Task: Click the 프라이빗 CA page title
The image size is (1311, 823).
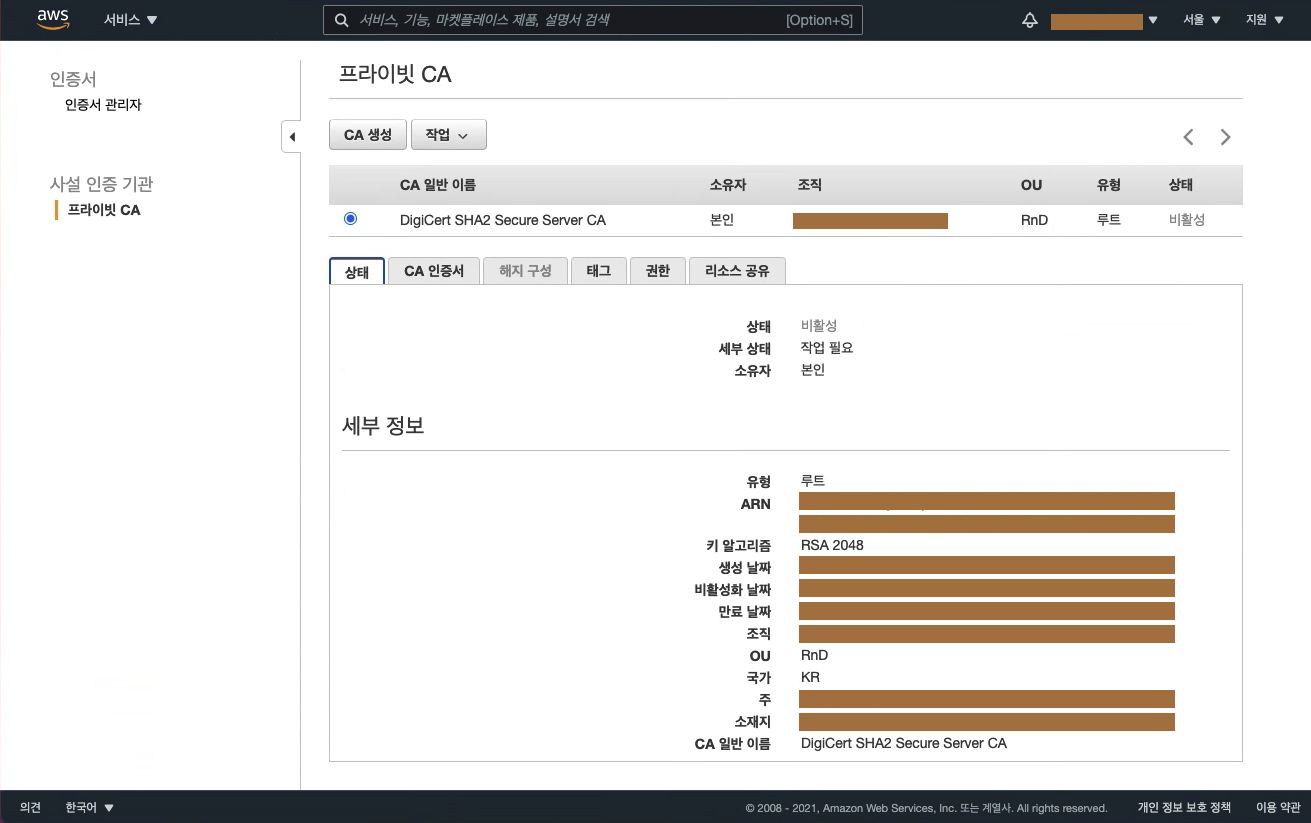Action: click(x=395, y=74)
